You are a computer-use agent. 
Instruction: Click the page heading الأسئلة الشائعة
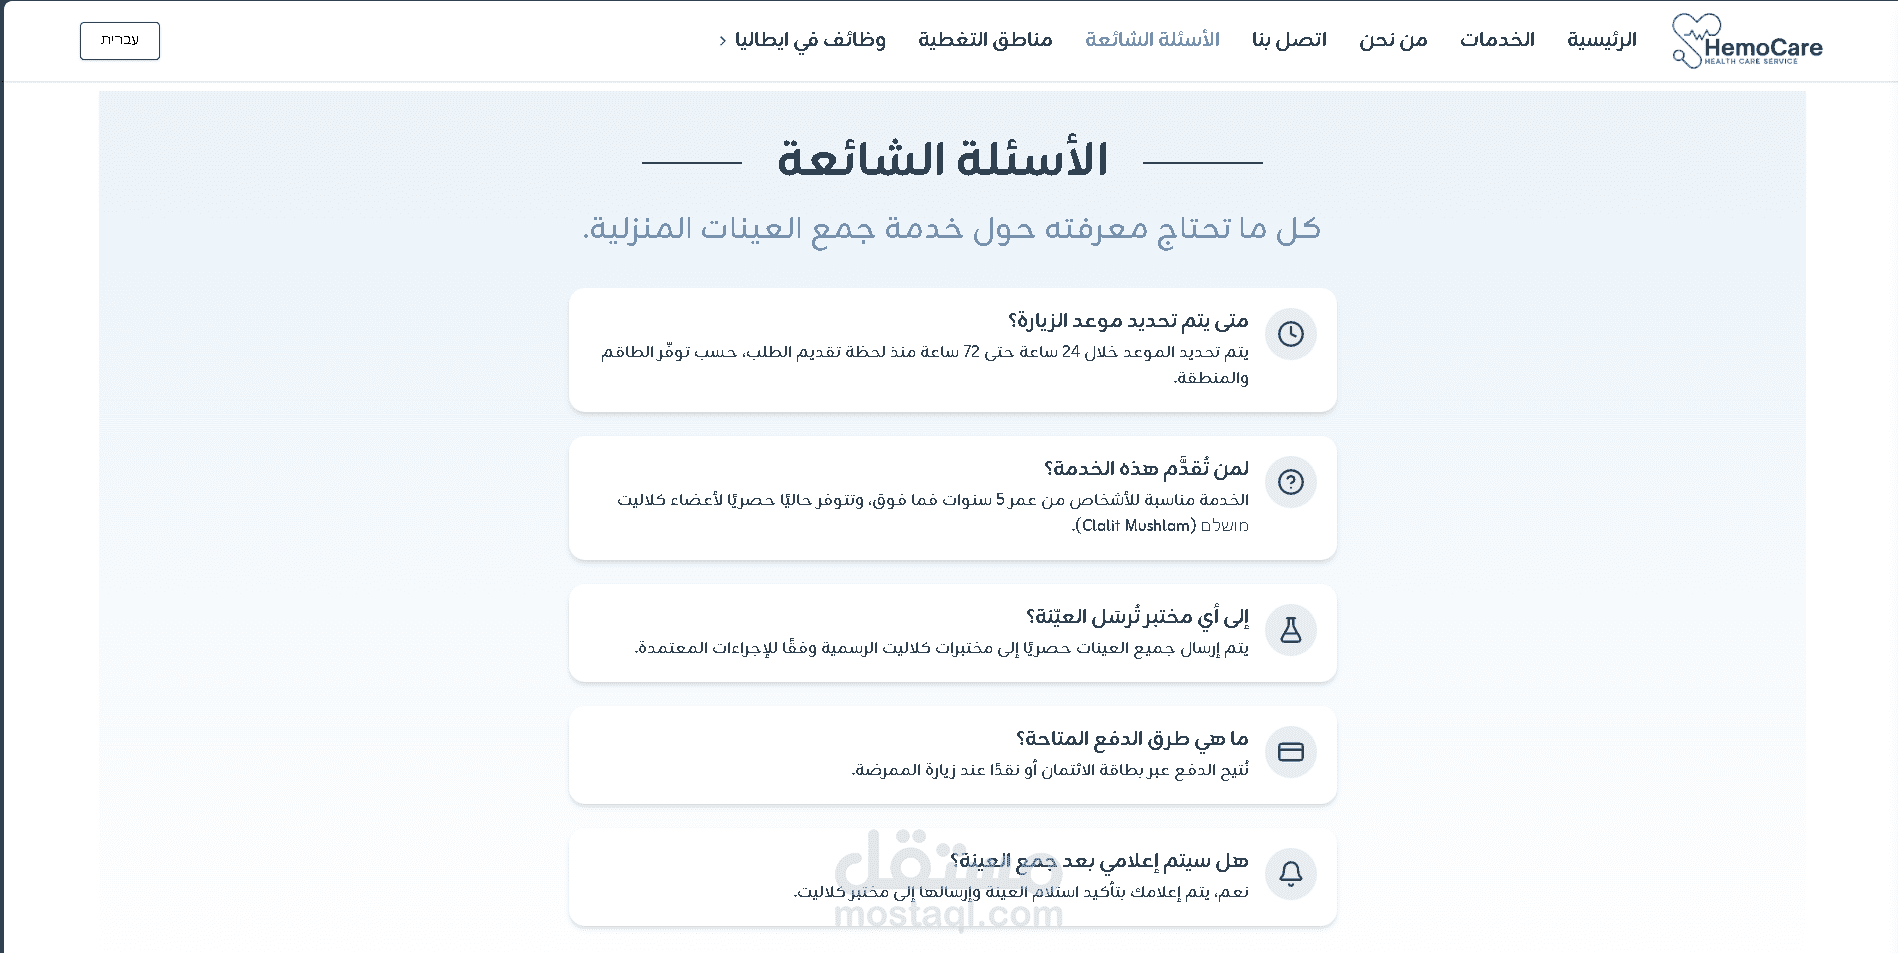click(x=943, y=160)
